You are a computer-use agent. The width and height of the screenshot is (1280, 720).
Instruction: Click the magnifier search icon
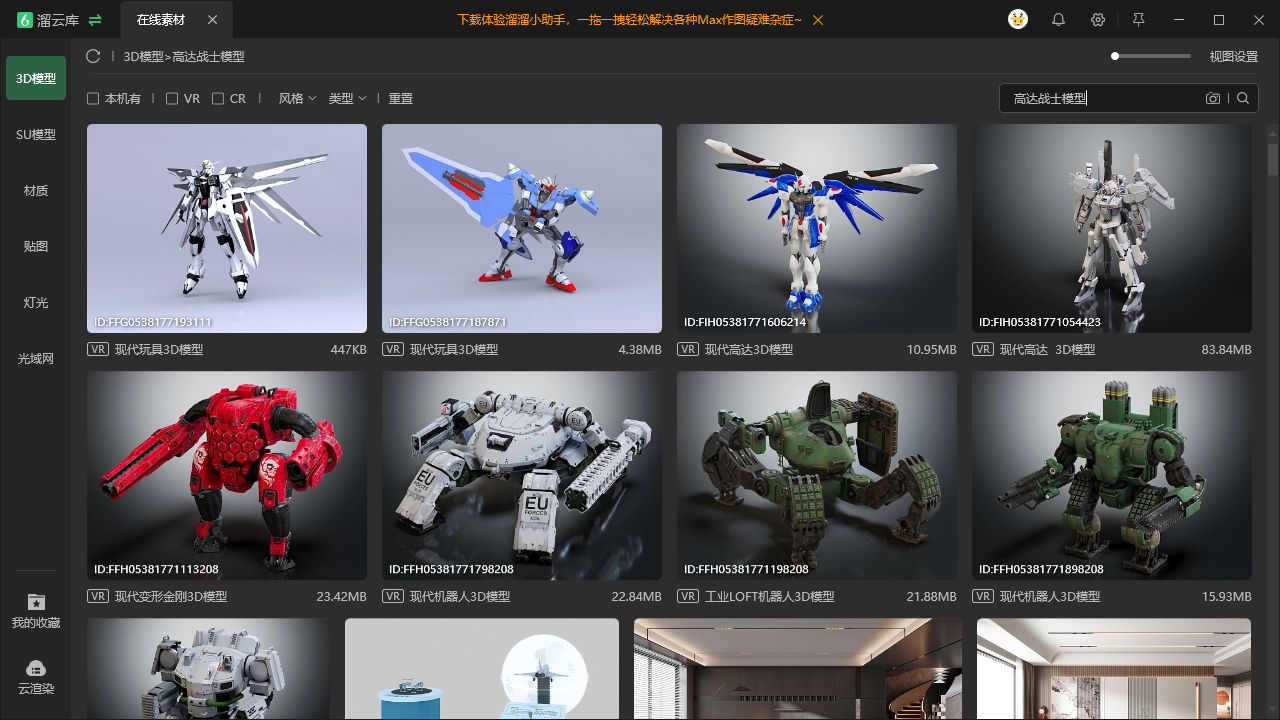[1243, 98]
